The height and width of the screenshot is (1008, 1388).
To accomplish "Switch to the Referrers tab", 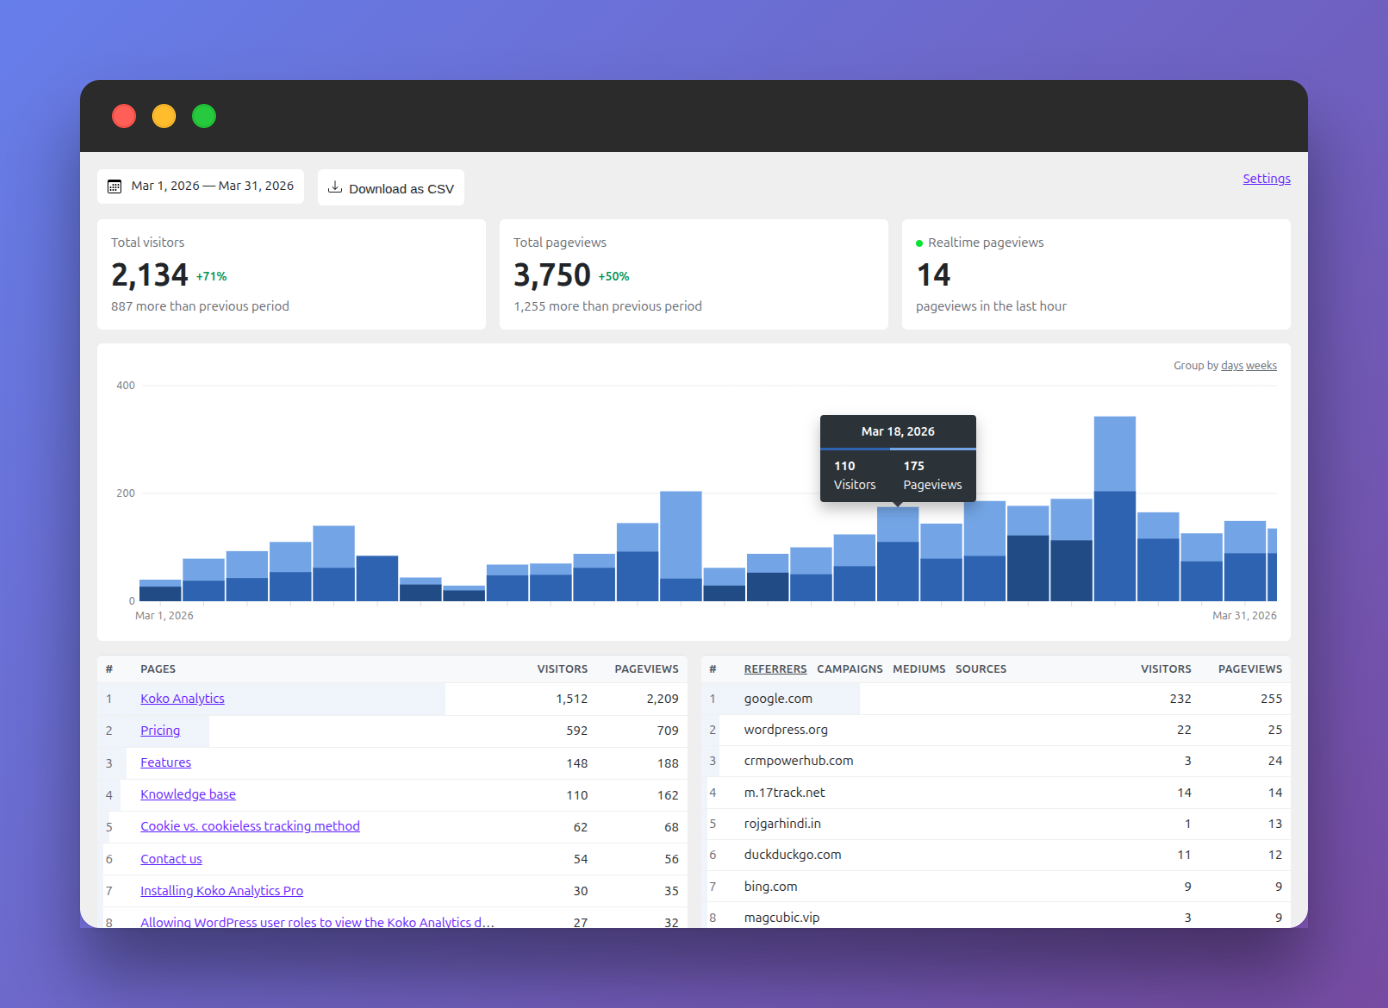I will click(x=775, y=669).
